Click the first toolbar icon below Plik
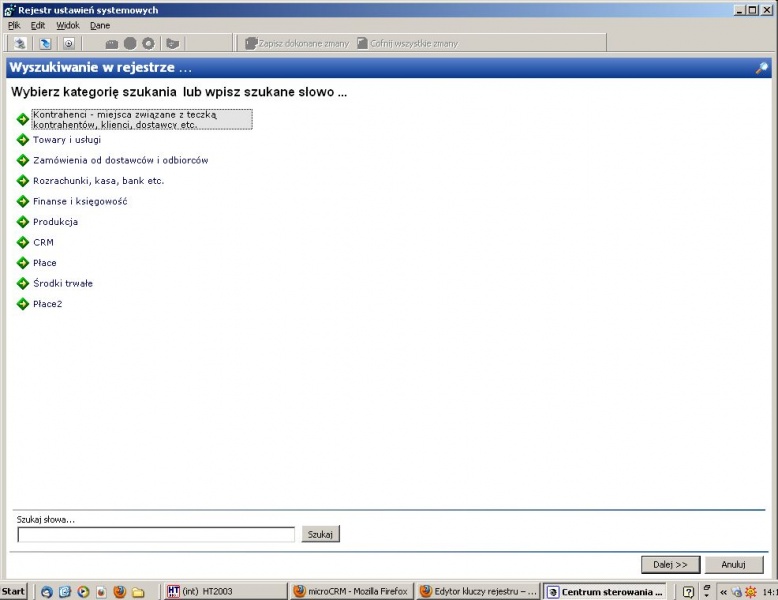Image resolution: width=778 pixels, height=600 pixels. [20, 44]
